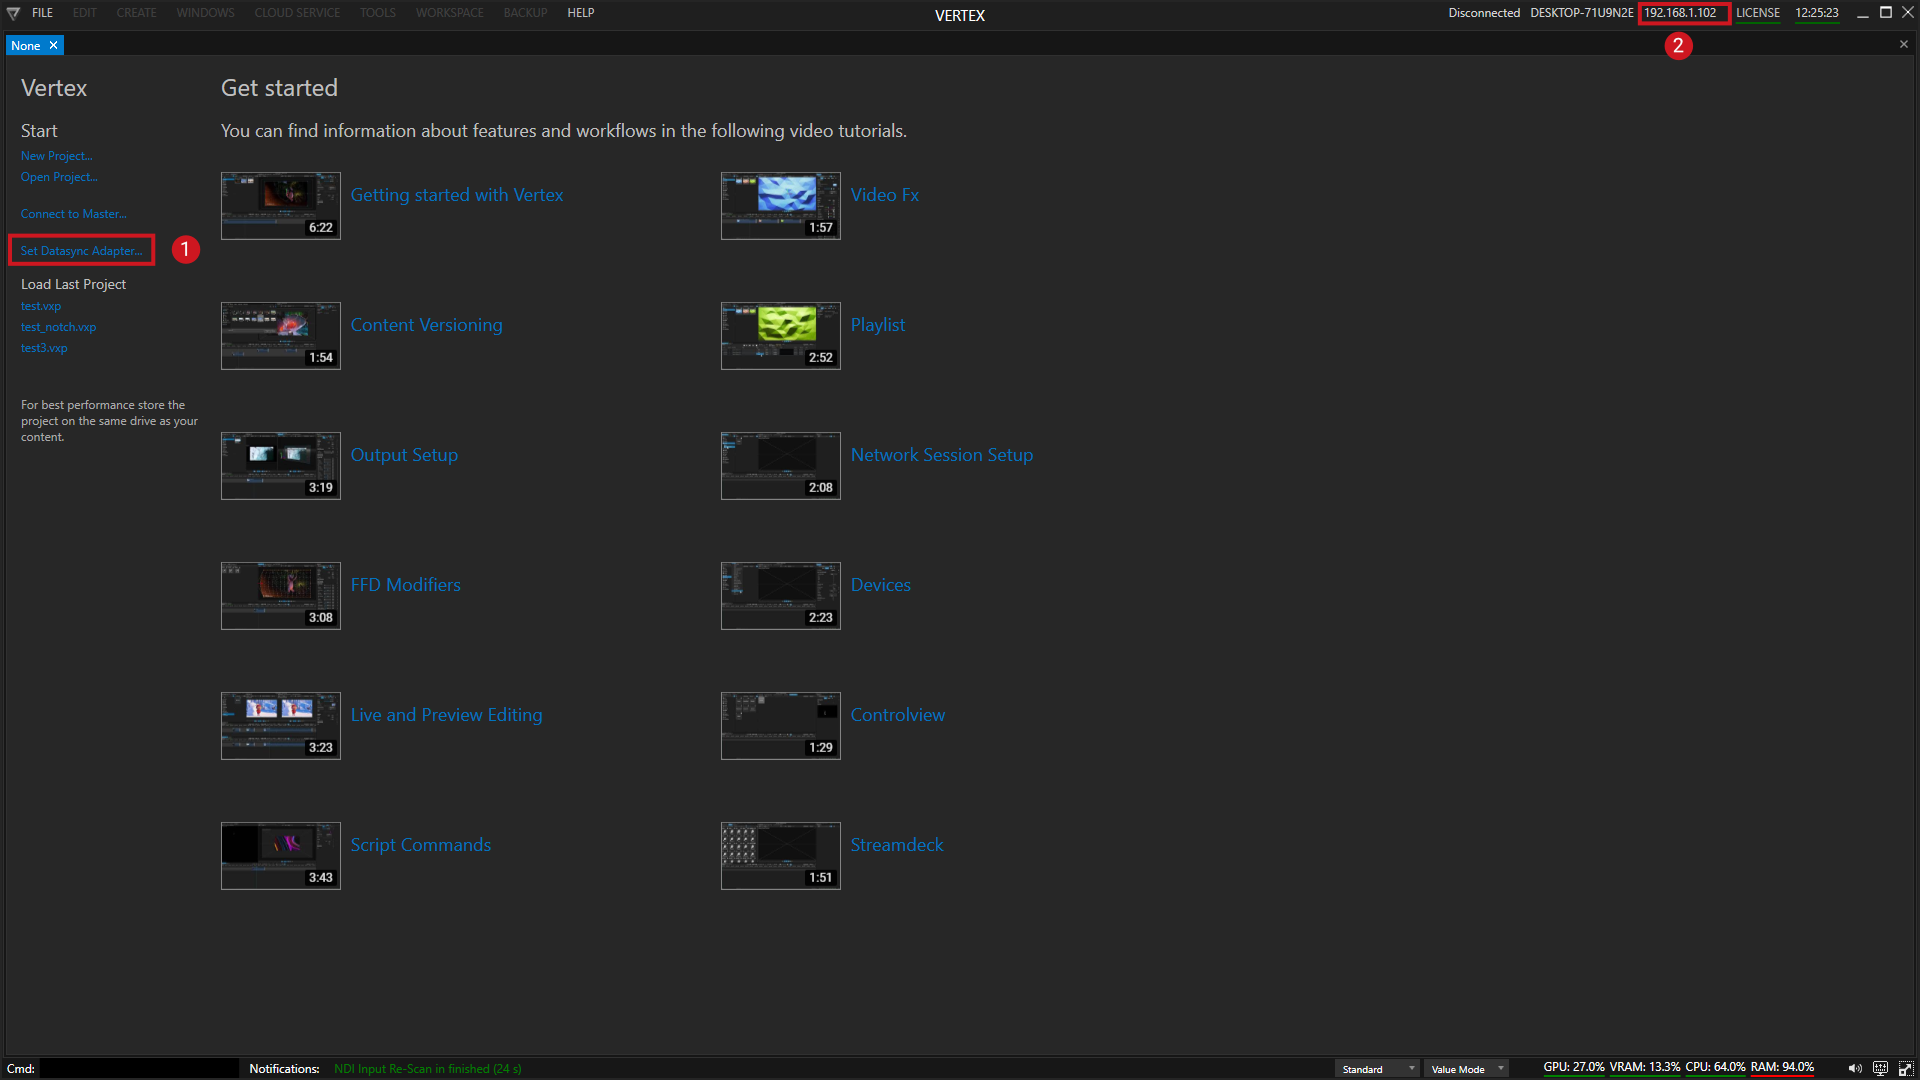Click Set Datasync Adapter link
Screen dimensions: 1920x1080
click(x=81, y=251)
